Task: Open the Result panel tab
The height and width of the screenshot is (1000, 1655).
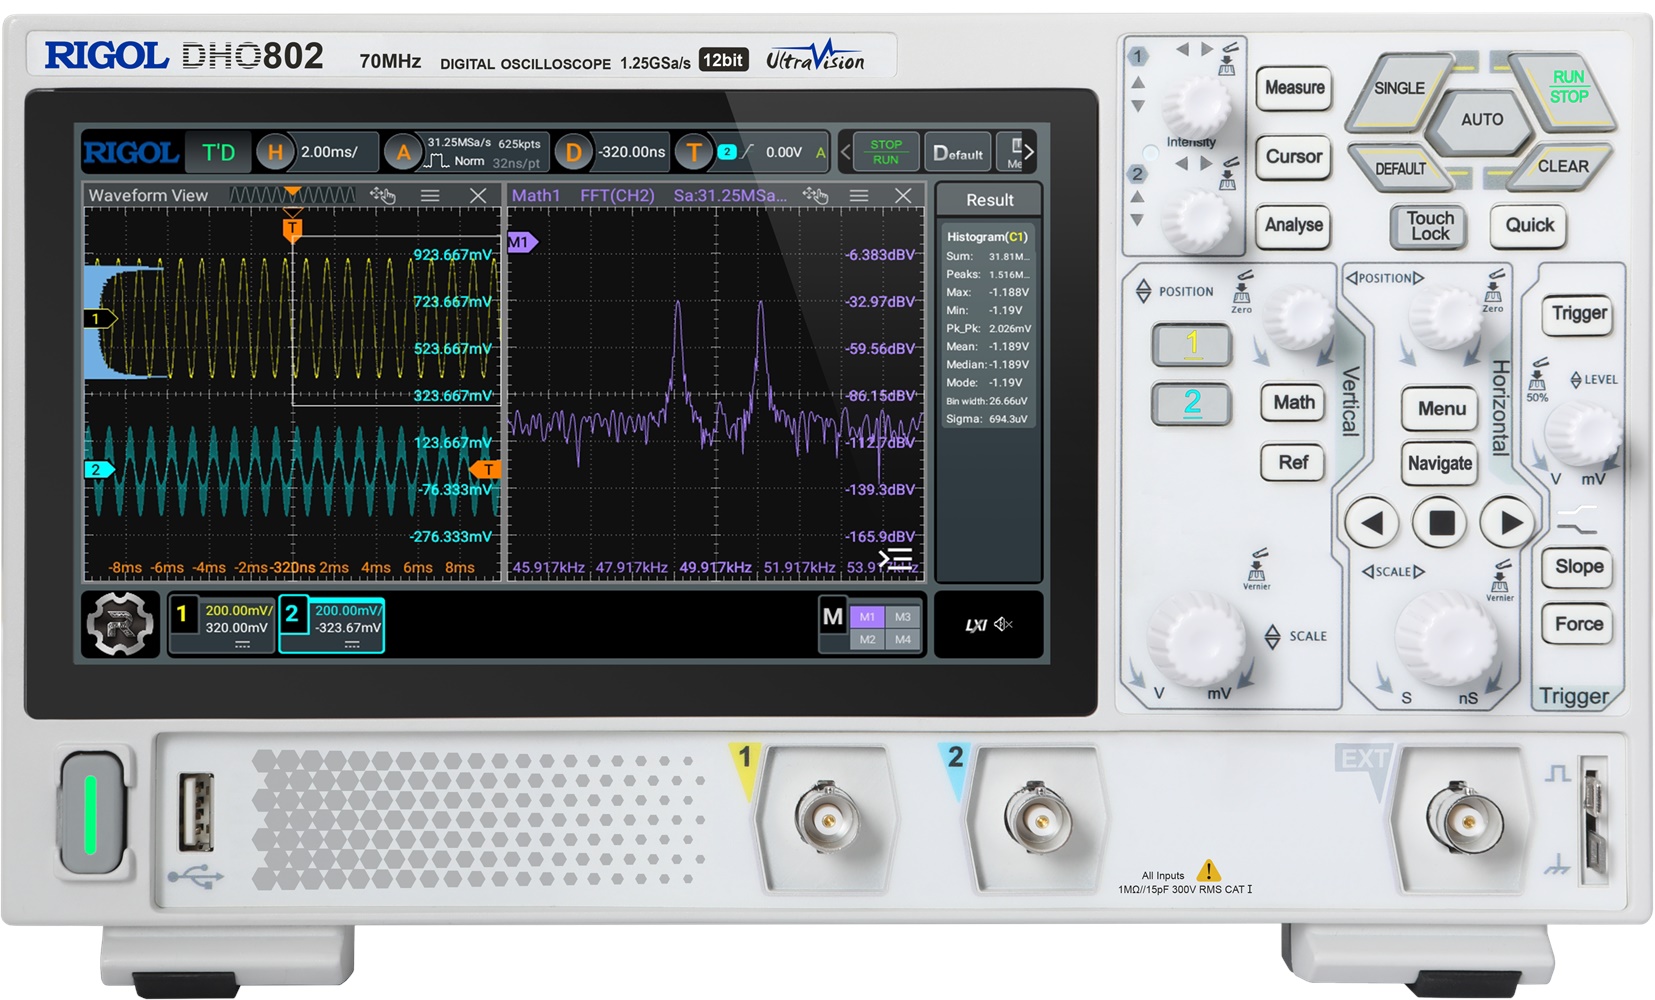Action: click(x=989, y=200)
